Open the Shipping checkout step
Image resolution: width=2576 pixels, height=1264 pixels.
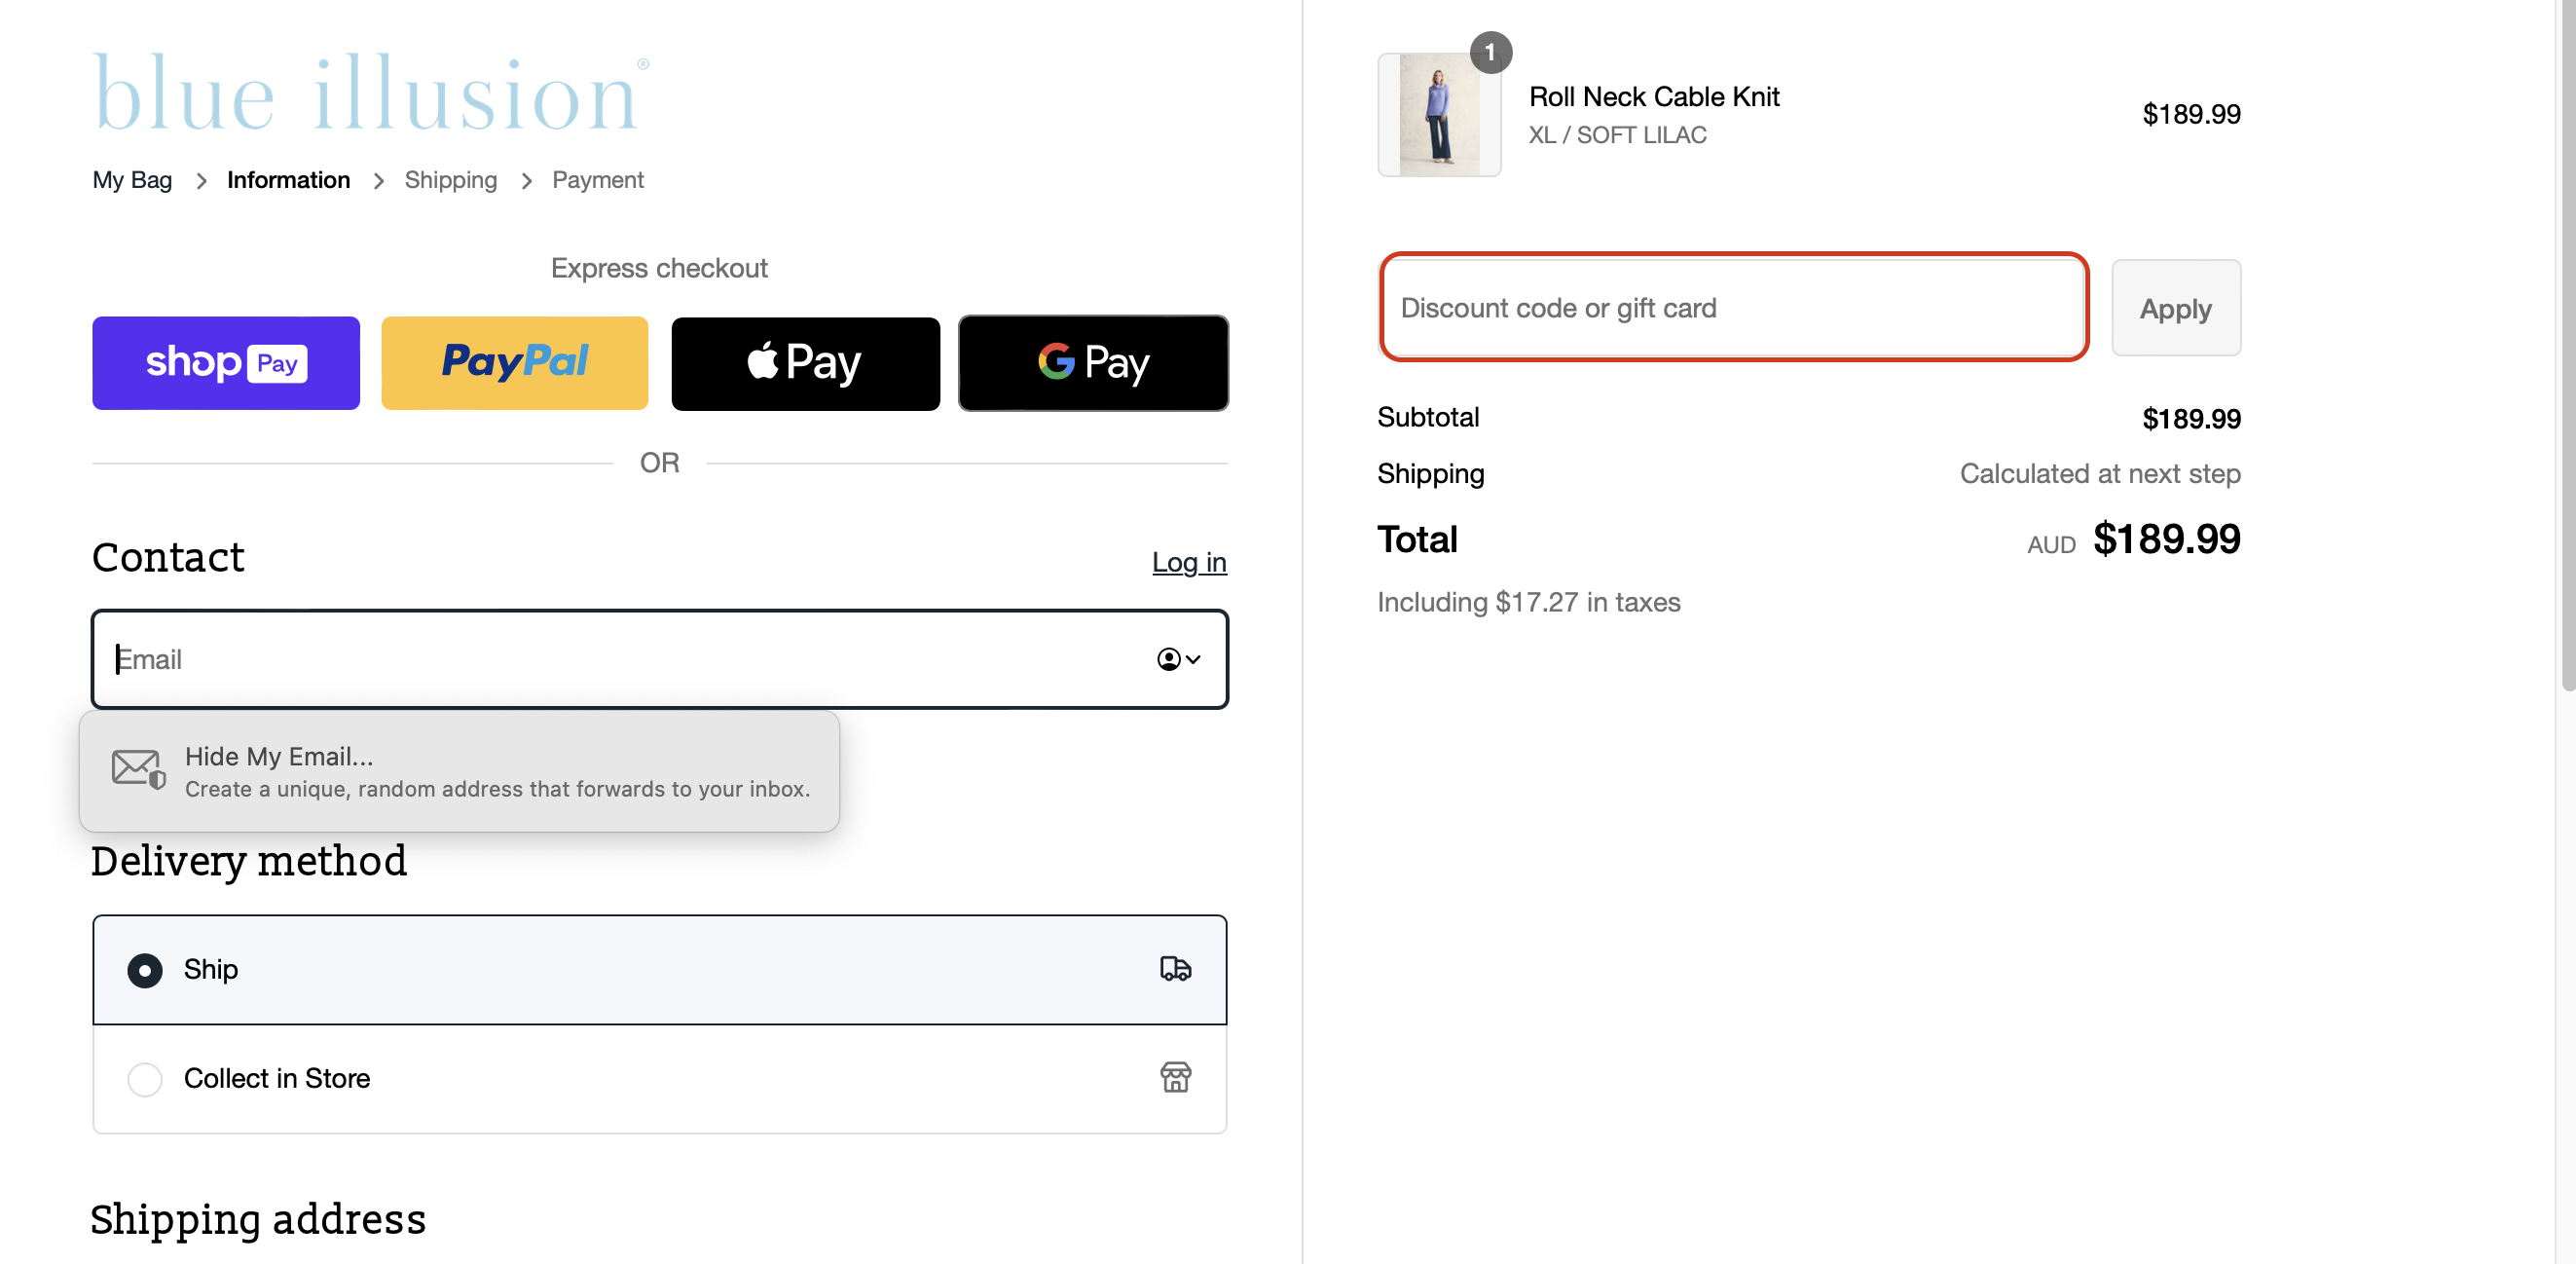[x=450, y=180]
